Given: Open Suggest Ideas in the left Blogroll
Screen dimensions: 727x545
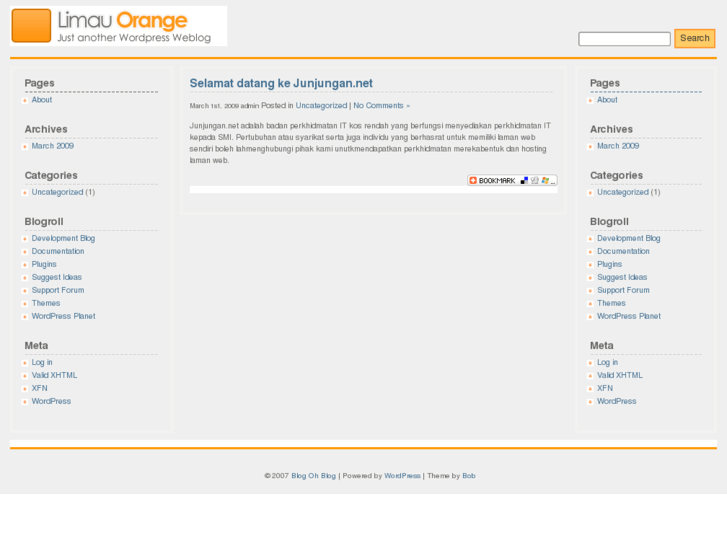Looking at the screenshot, I should [x=57, y=277].
